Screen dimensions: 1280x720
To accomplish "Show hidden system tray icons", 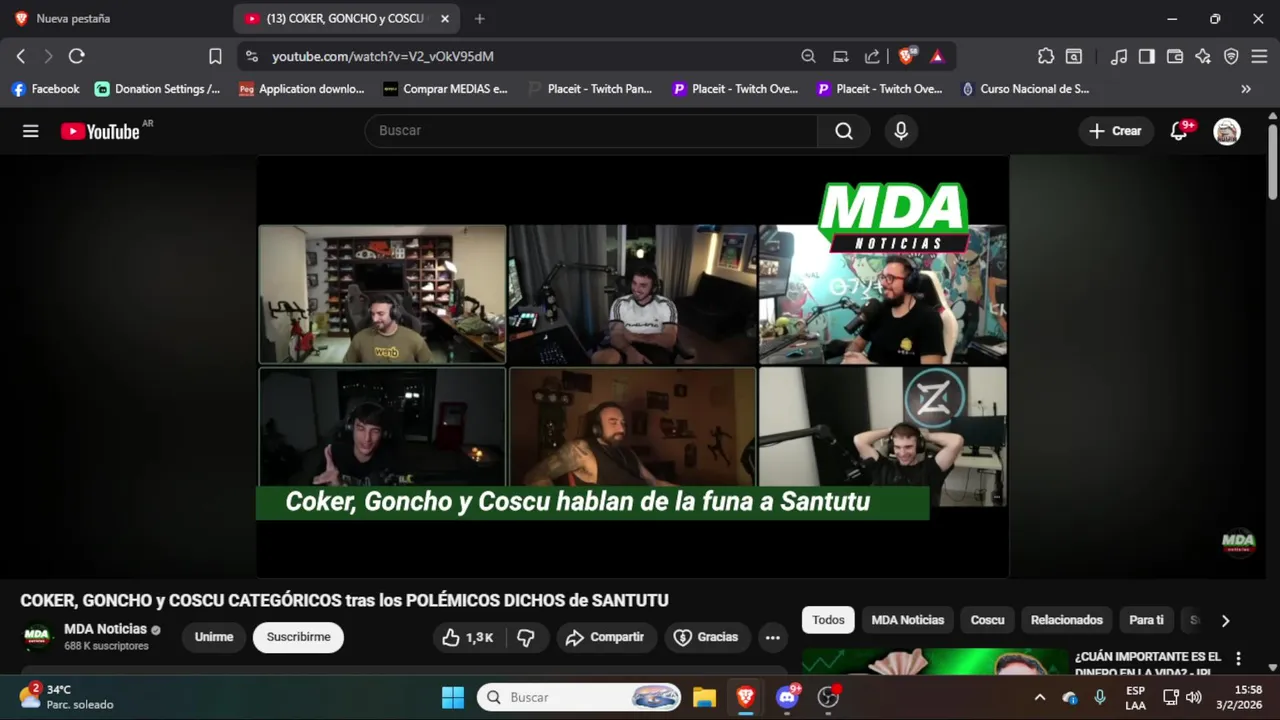I will pyautogui.click(x=1040, y=698).
